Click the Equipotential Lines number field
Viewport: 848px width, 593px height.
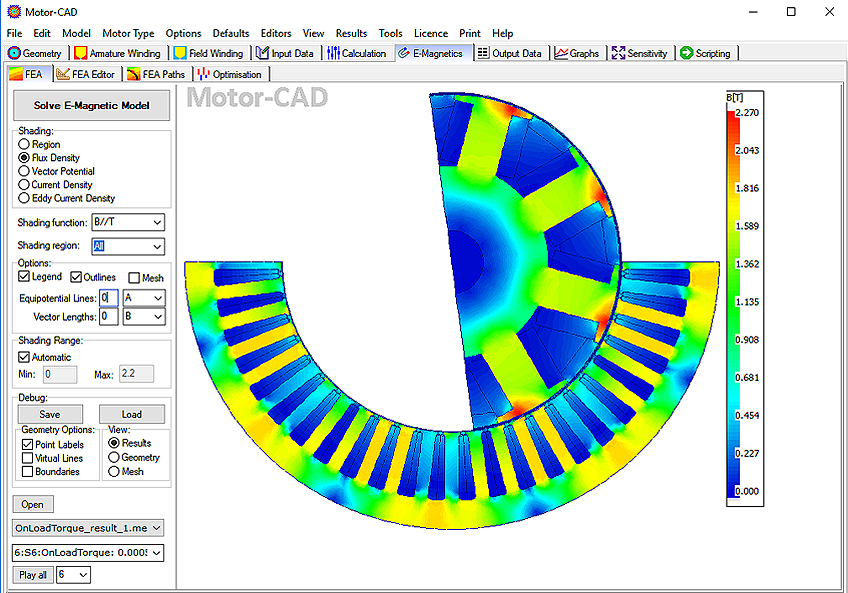[108, 298]
